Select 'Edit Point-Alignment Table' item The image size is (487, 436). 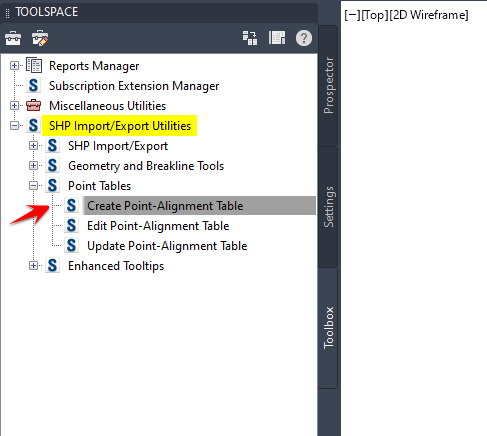pyautogui.click(x=158, y=226)
